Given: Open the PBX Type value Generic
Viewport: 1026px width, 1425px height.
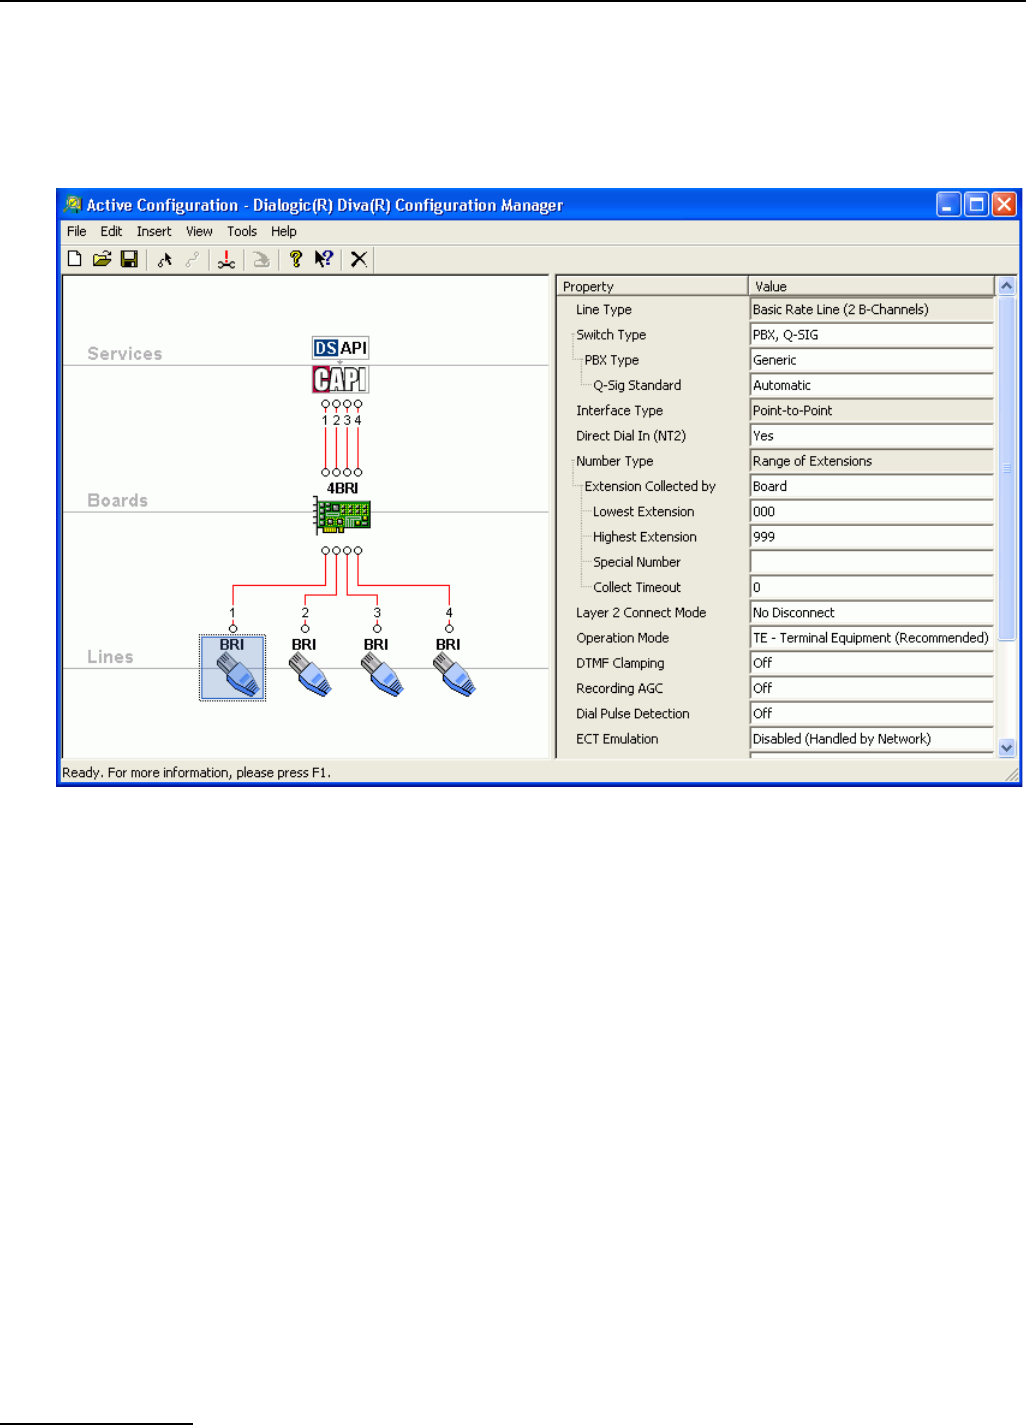Looking at the screenshot, I should tap(872, 360).
